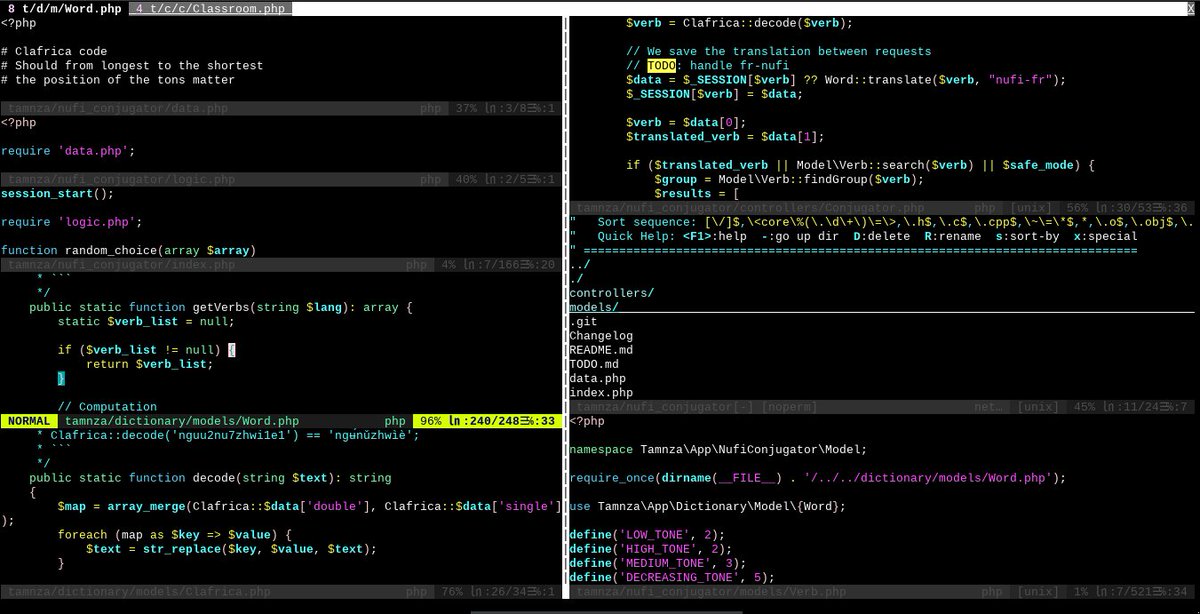The height and width of the screenshot is (614, 1200).
Task: Place cursor on the array_merge line
Action: 307,506
